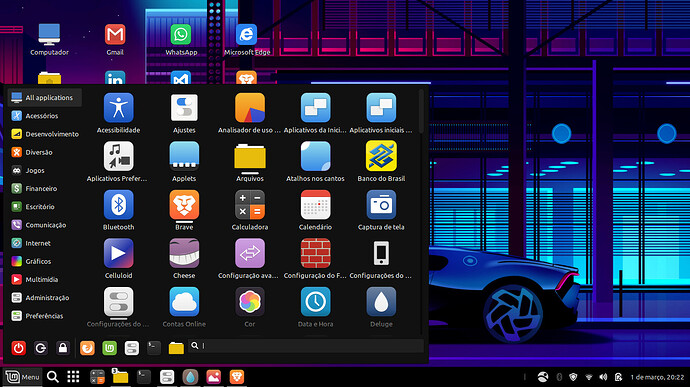Viewport: 690px width, 387px height.
Task: Open file manager on the panel
Action: tap(120, 377)
